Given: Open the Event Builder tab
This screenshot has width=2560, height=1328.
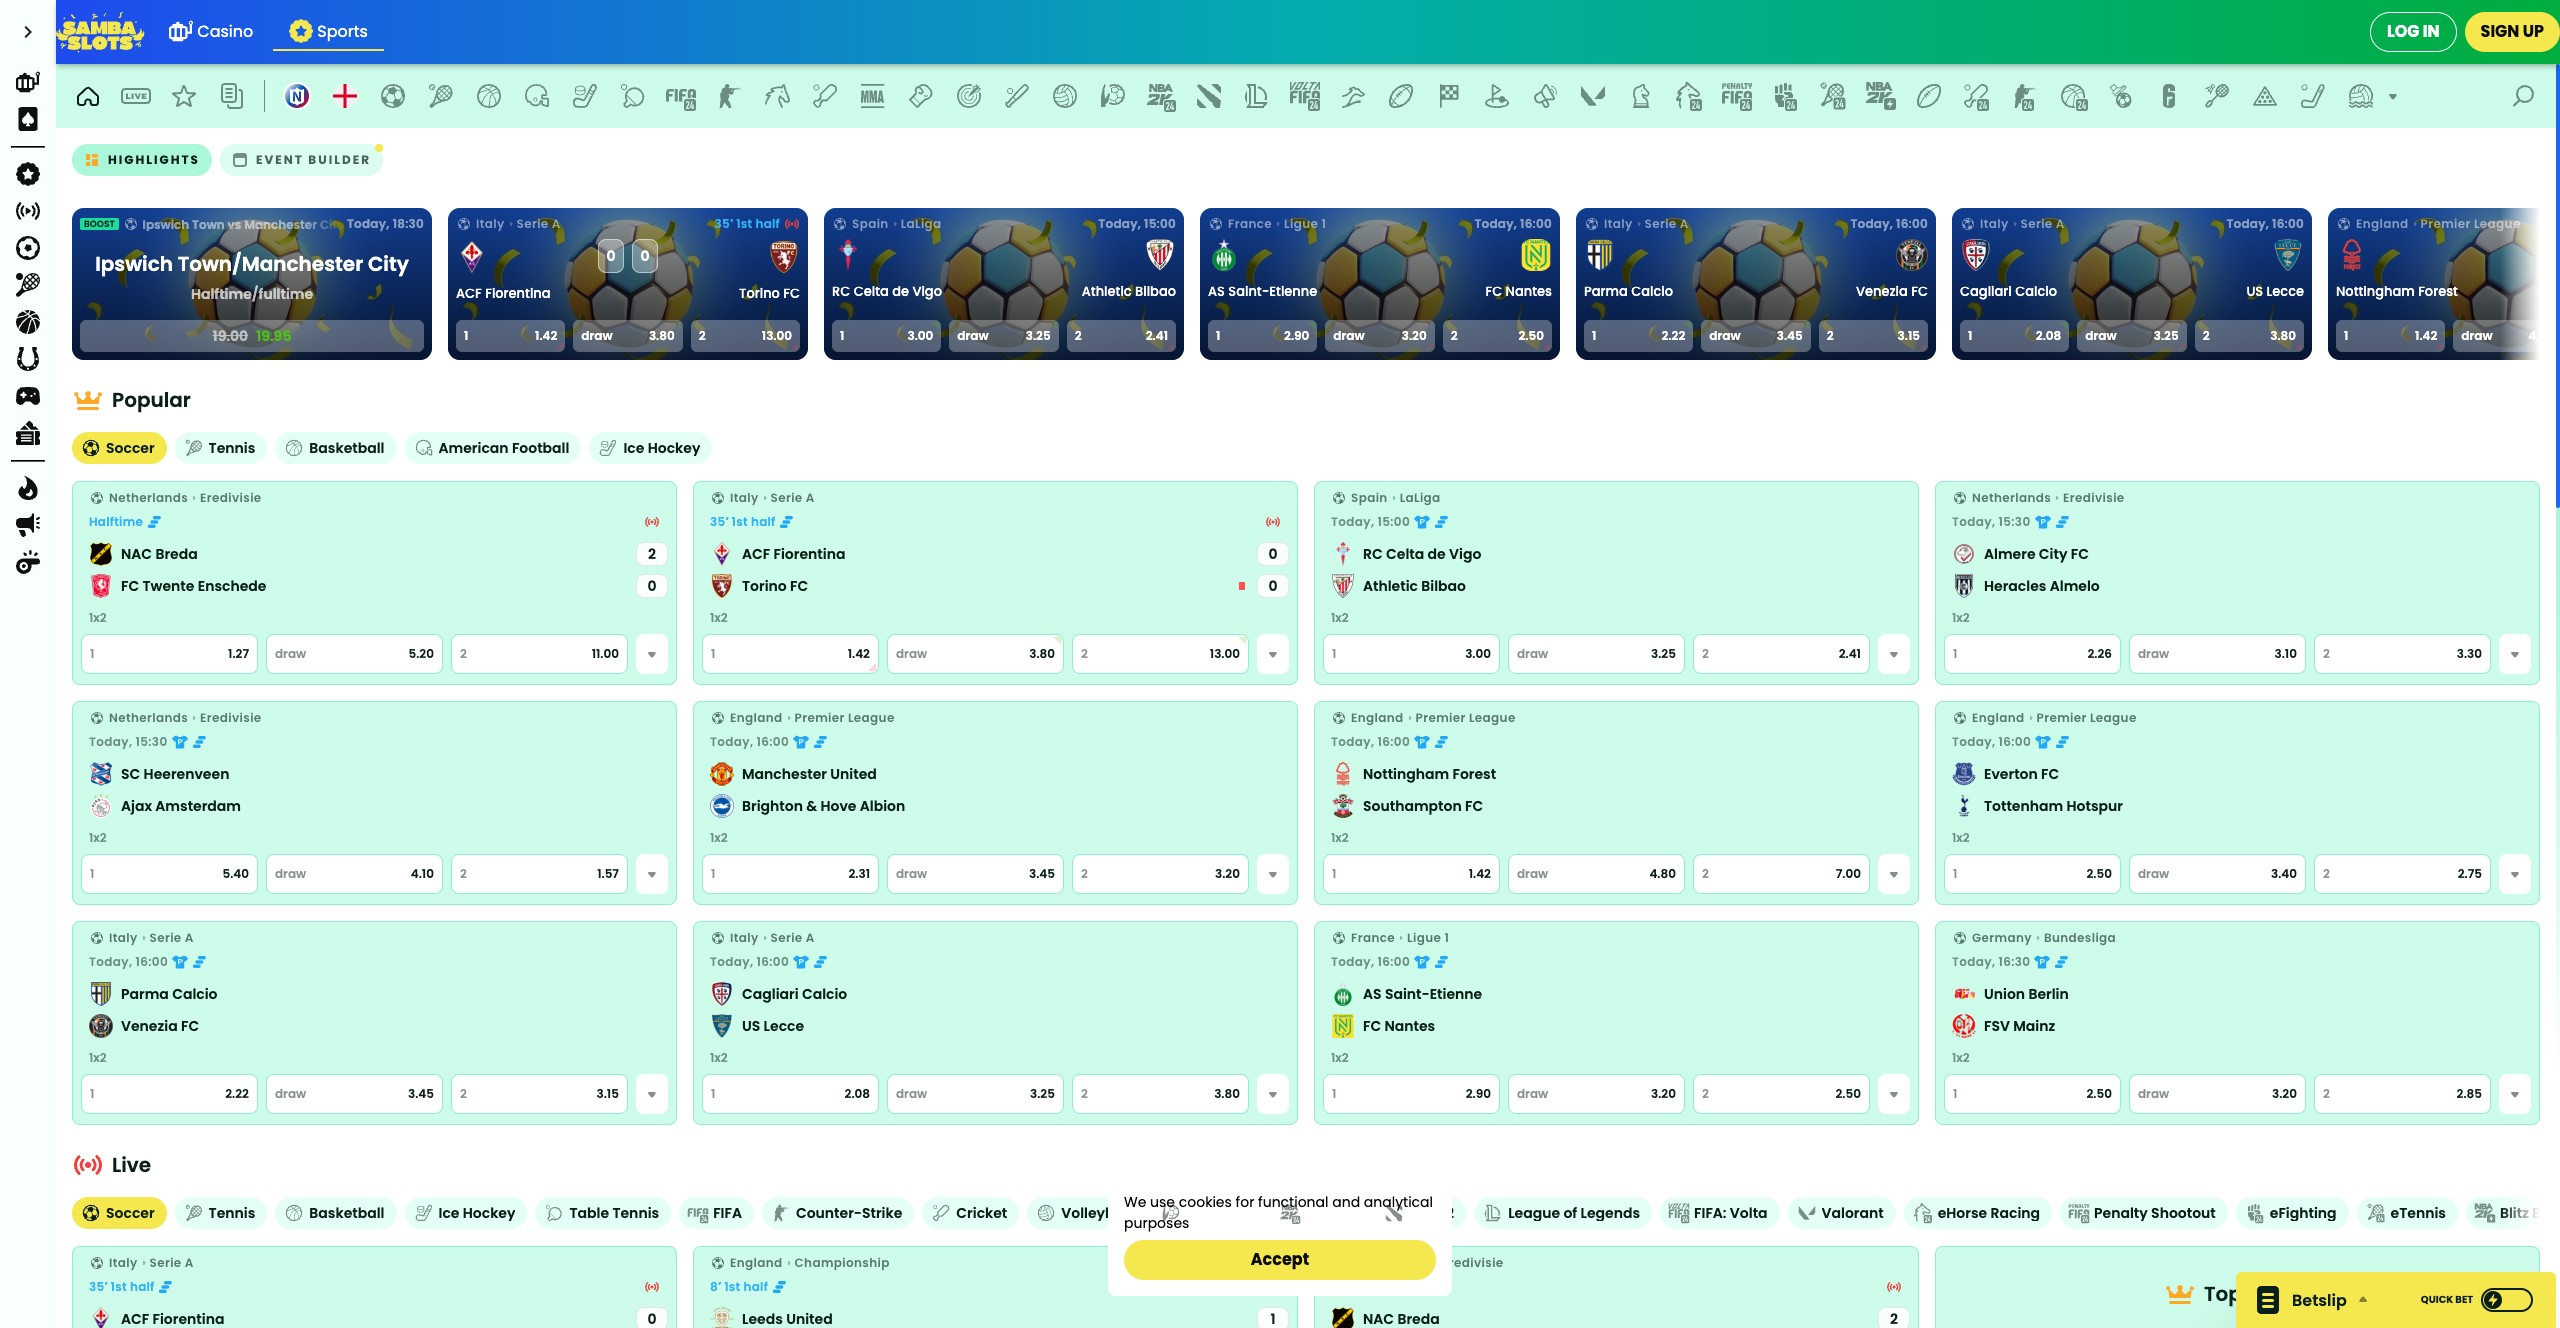Looking at the screenshot, I should (301, 160).
